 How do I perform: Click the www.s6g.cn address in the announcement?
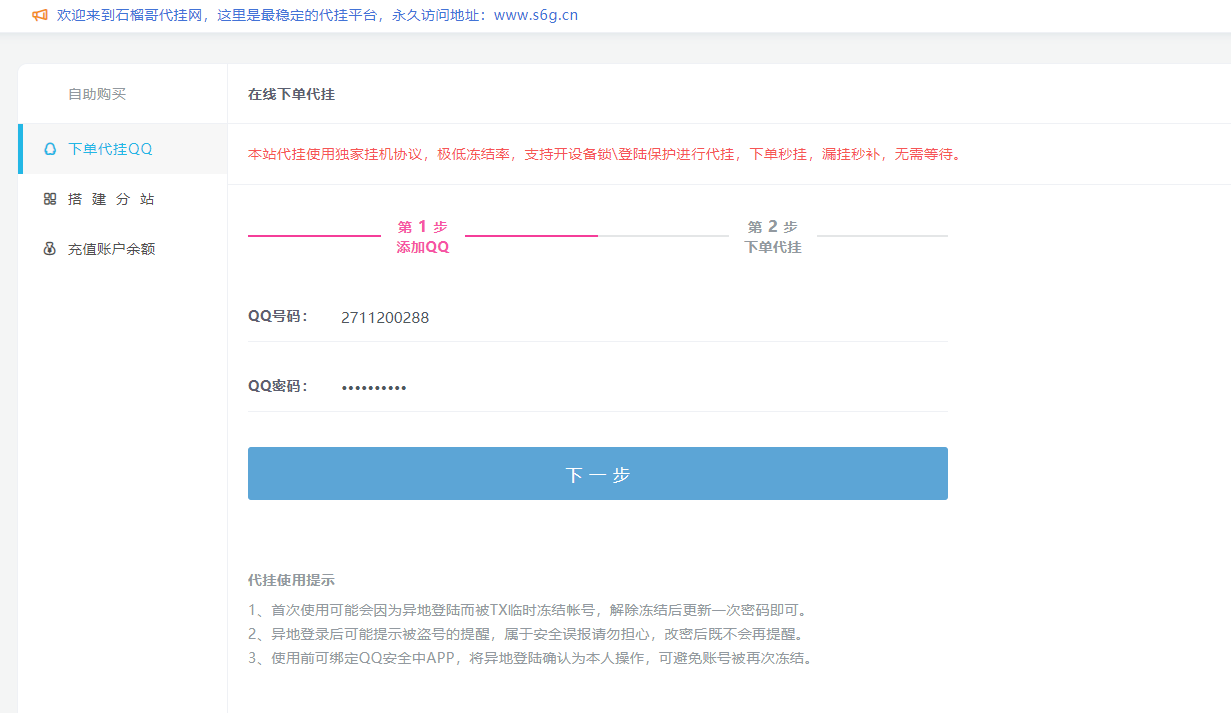(536, 15)
